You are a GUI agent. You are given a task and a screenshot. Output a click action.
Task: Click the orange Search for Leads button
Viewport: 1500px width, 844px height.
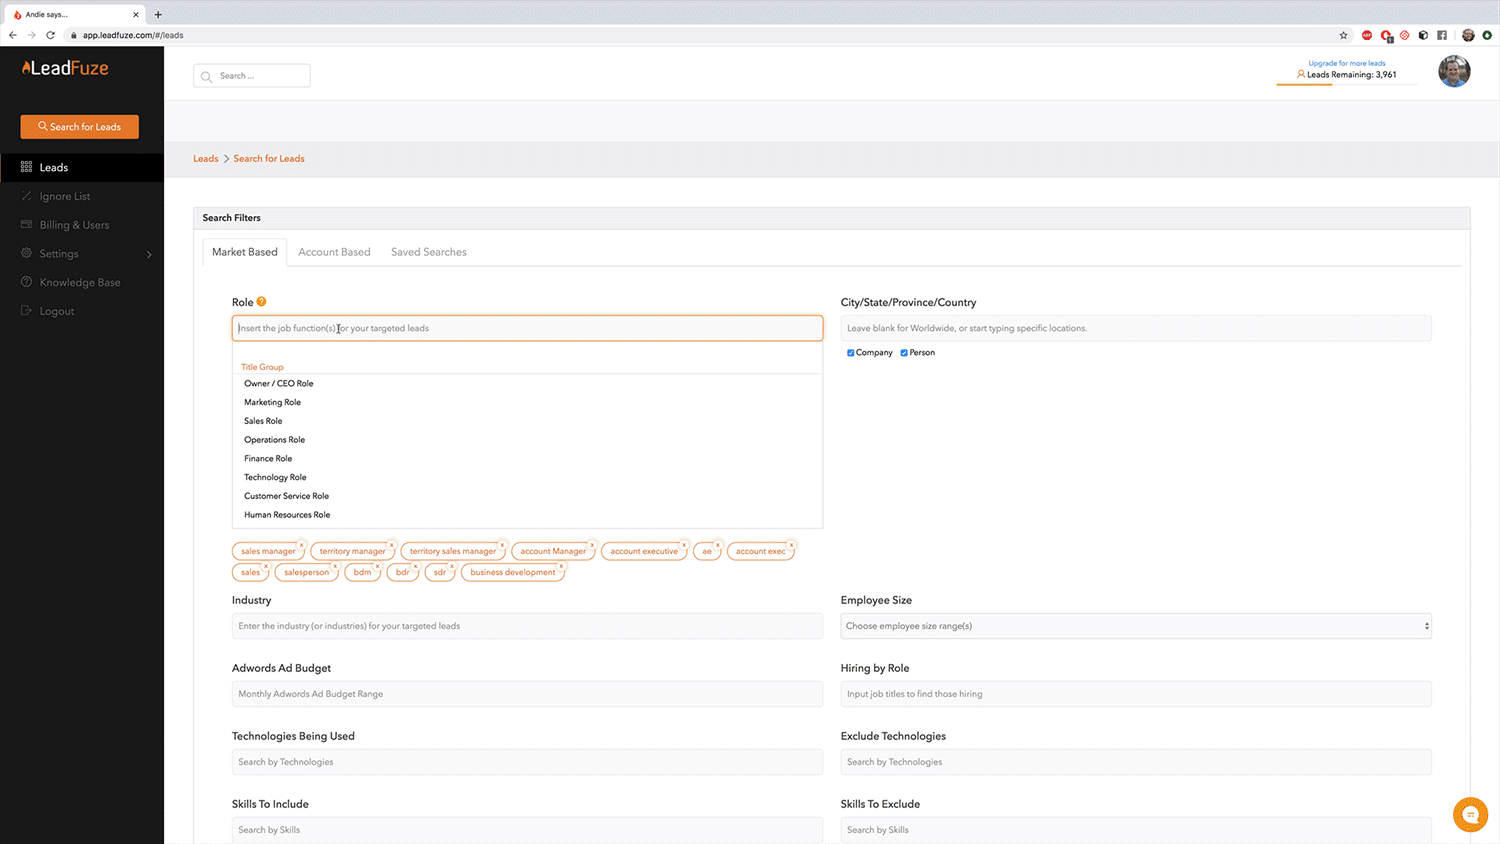(x=80, y=127)
